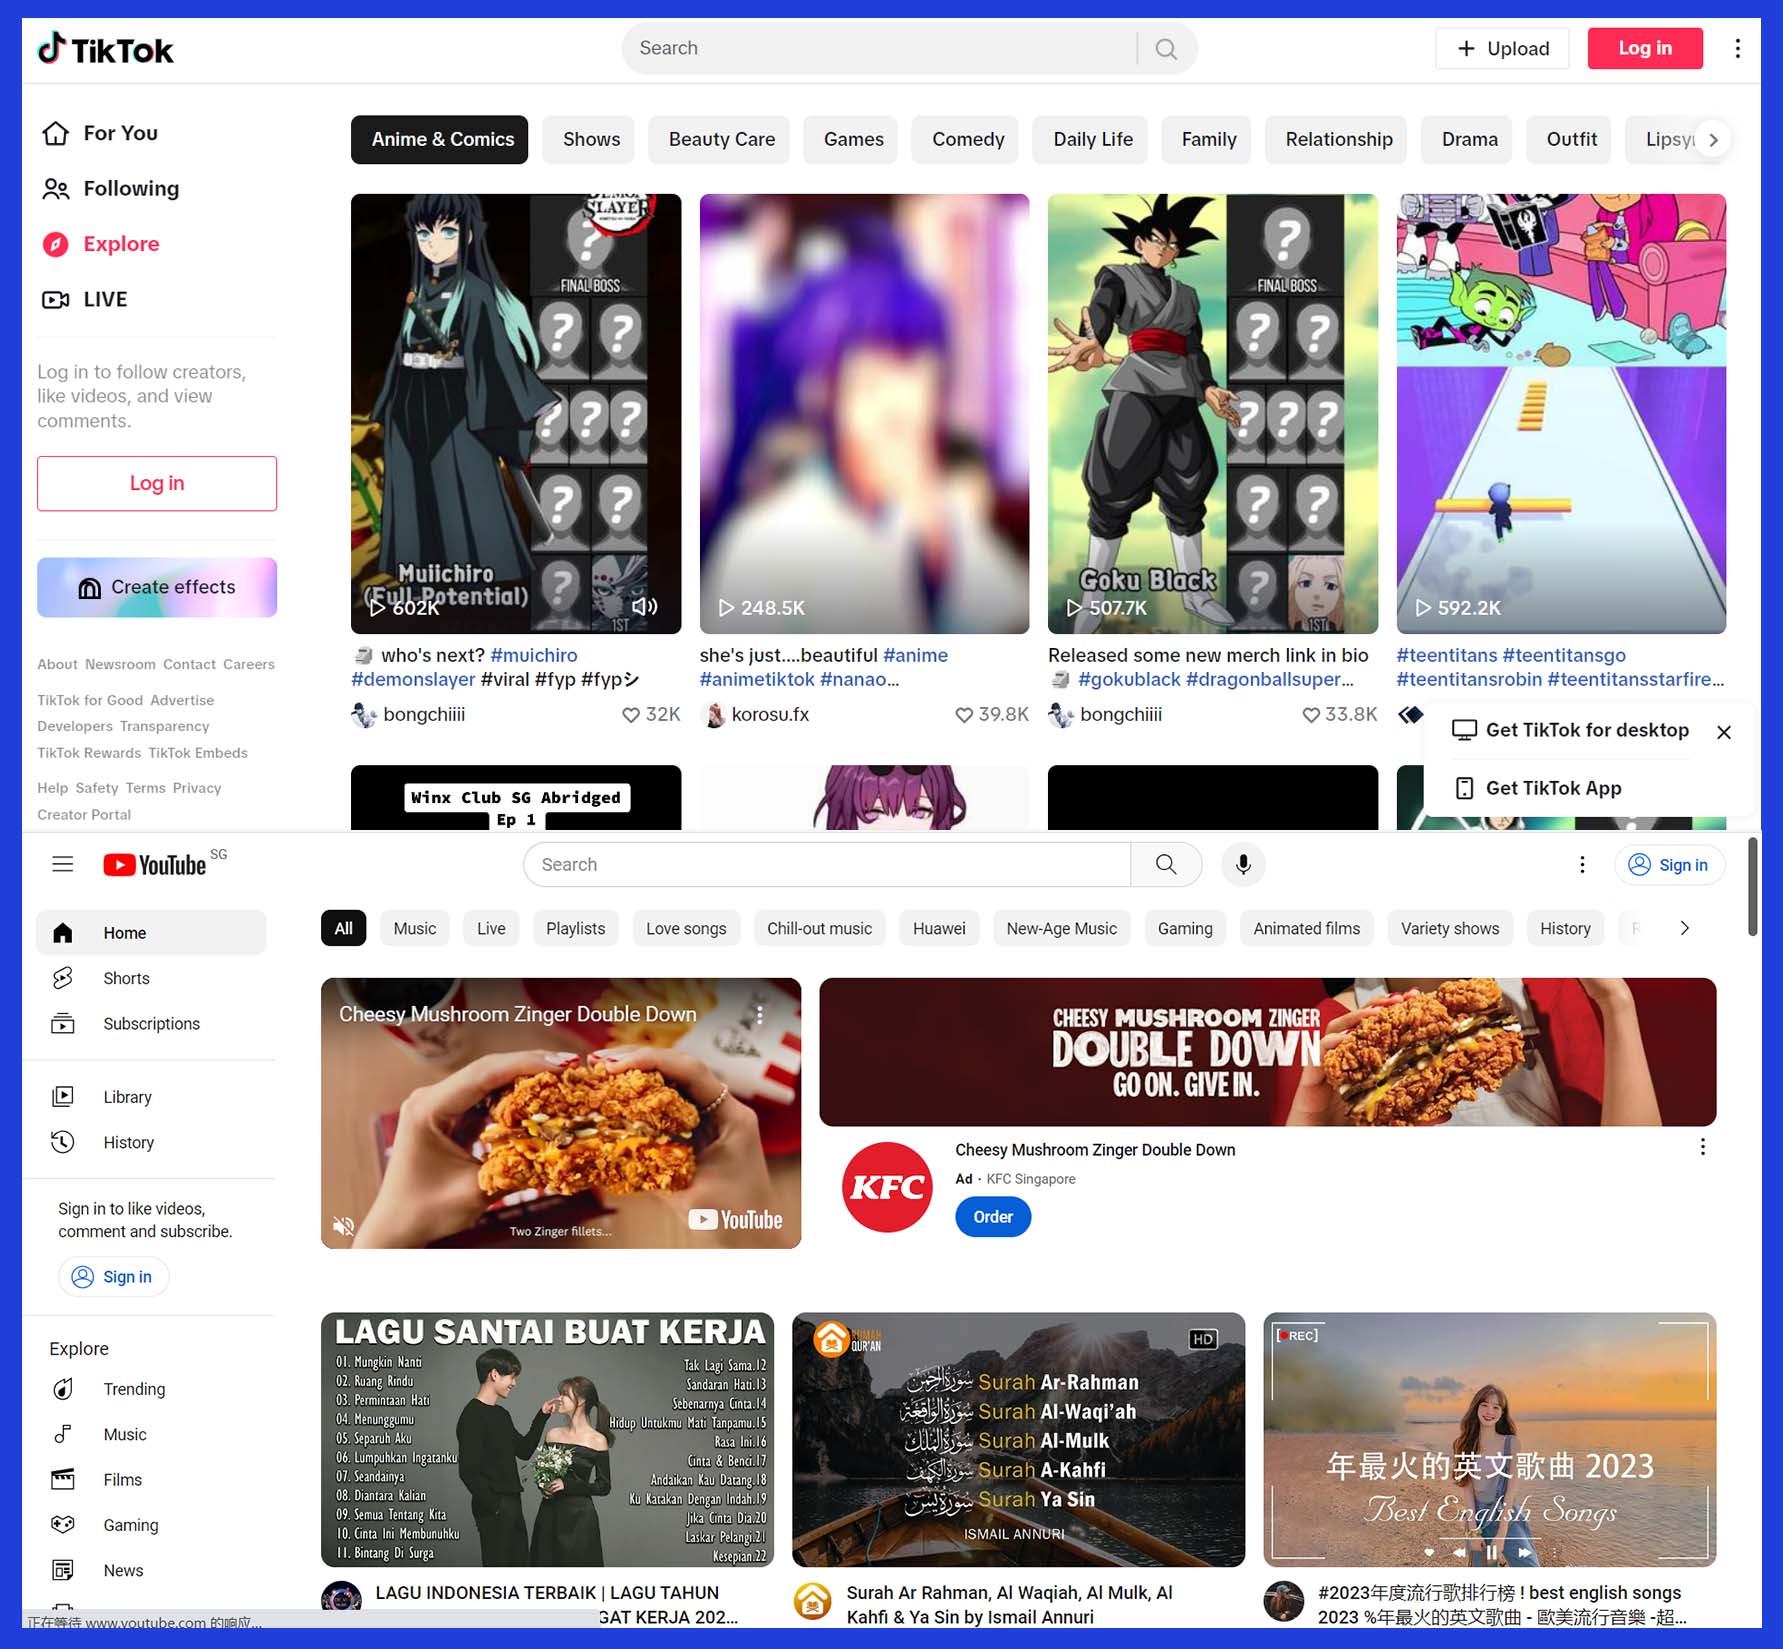Viewport: 1783px width, 1649px height.
Task: Open YouTube History in sidebar
Action: point(153,1143)
